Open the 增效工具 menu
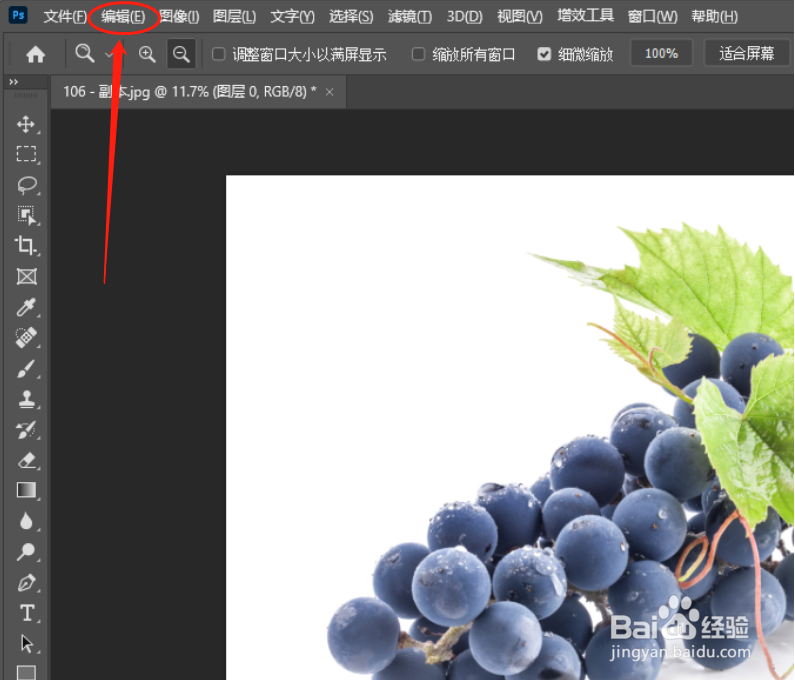Screen dimensions: 795x680 (585, 16)
